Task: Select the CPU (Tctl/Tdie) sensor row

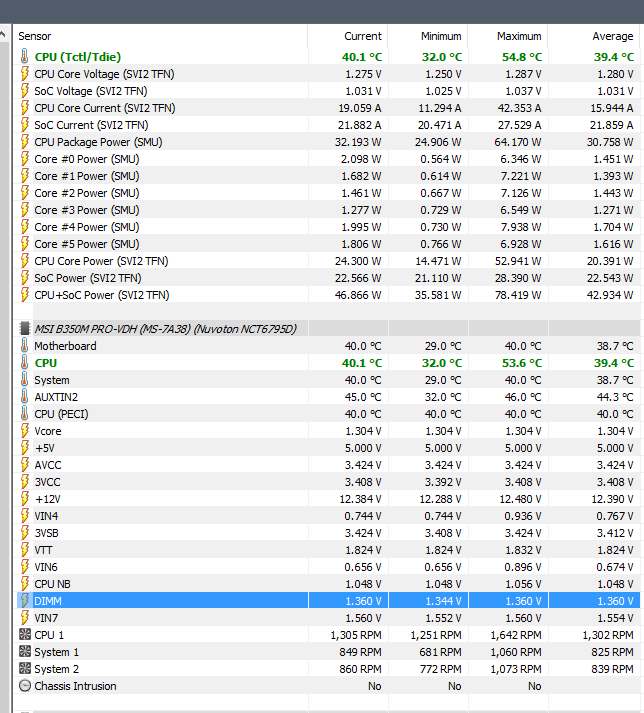Action: point(328,57)
